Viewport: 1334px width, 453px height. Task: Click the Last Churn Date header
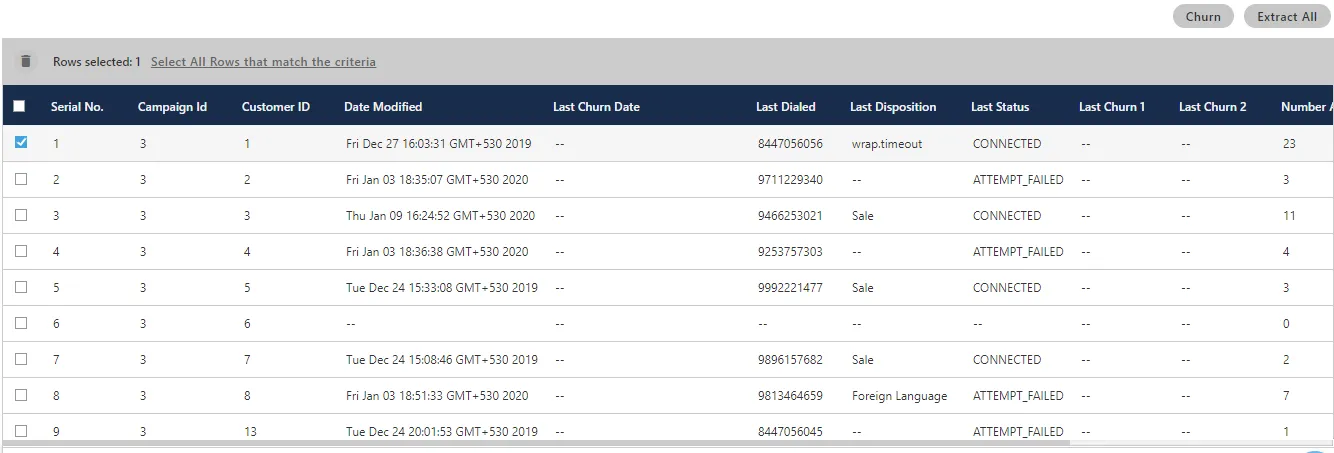click(x=596, y=107)
